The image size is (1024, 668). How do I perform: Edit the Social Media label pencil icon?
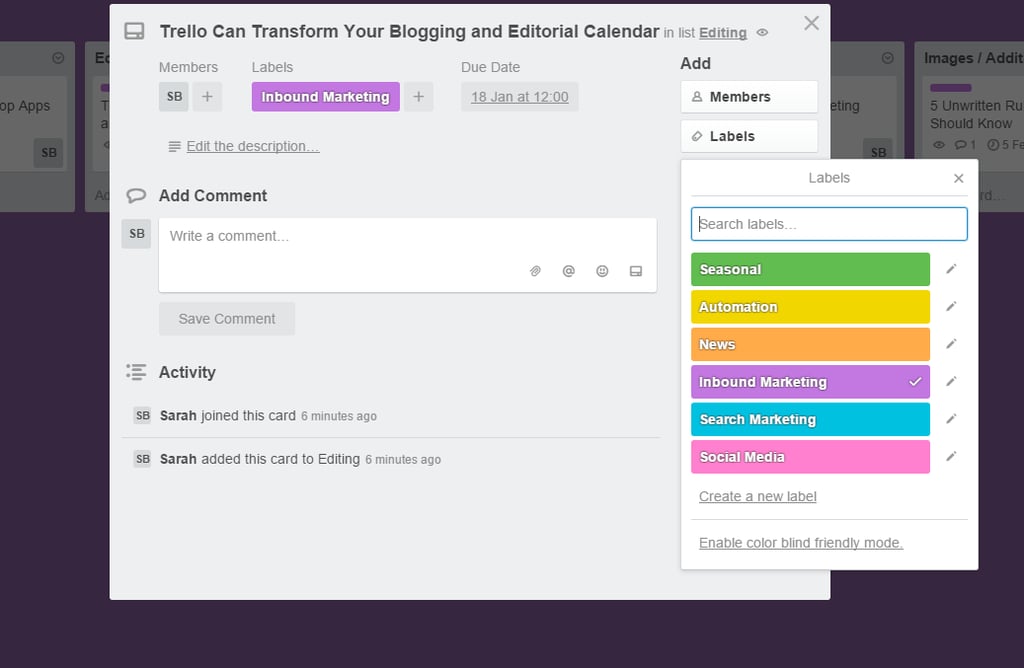(x=952, y=456)
